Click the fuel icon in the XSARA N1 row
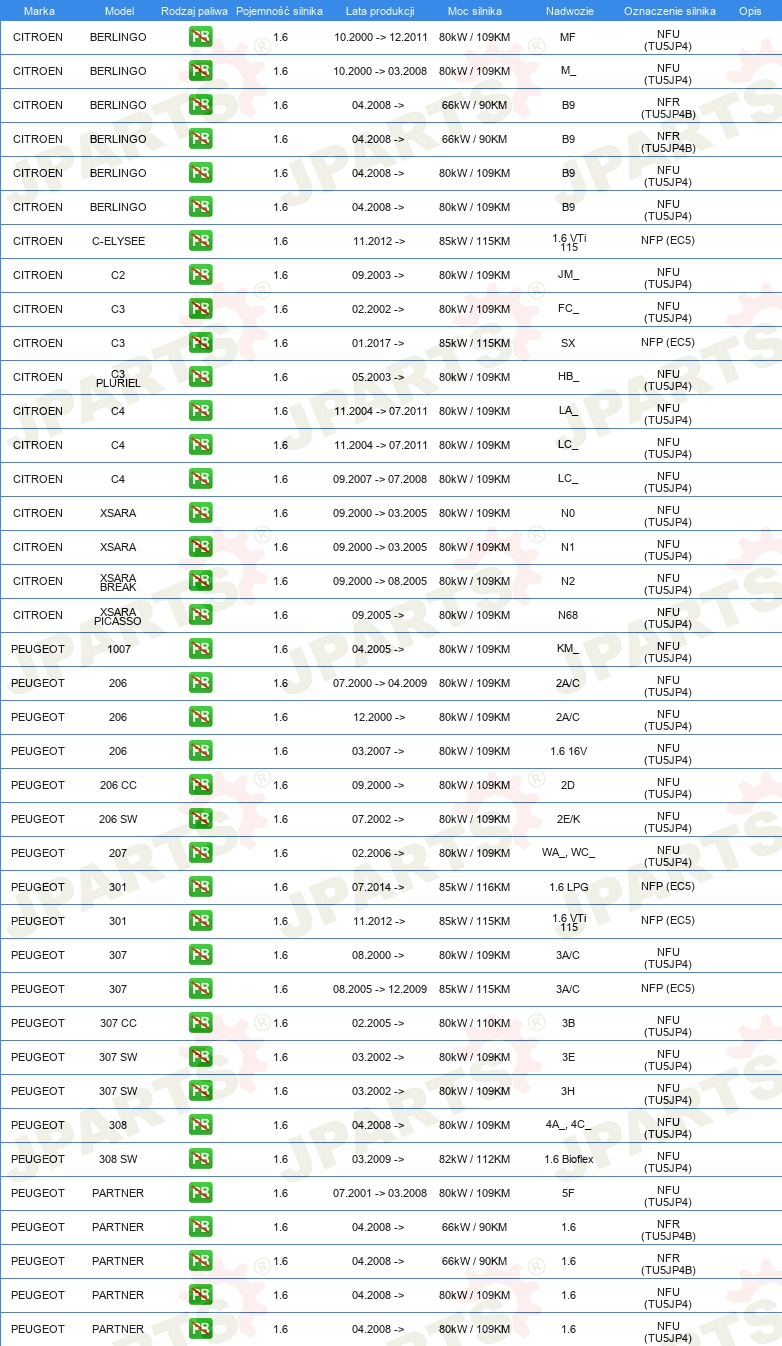The width and height of the screenshot is (782, 1346). click(x=200, y=547)
